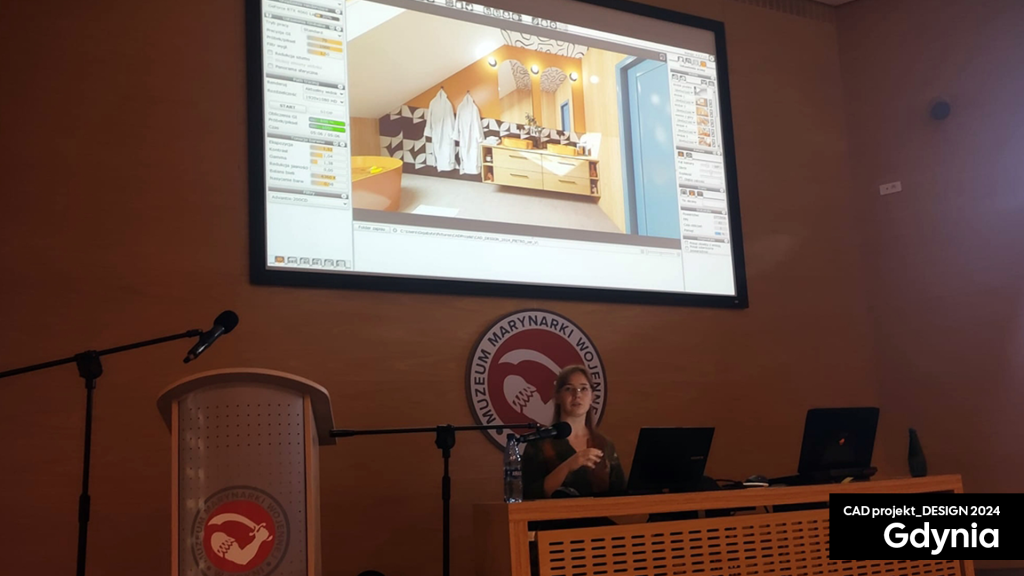Viewport: 1024px width, 576px height.
Task: Adjust the Precyzja GI slider
Action: point(325,40)
